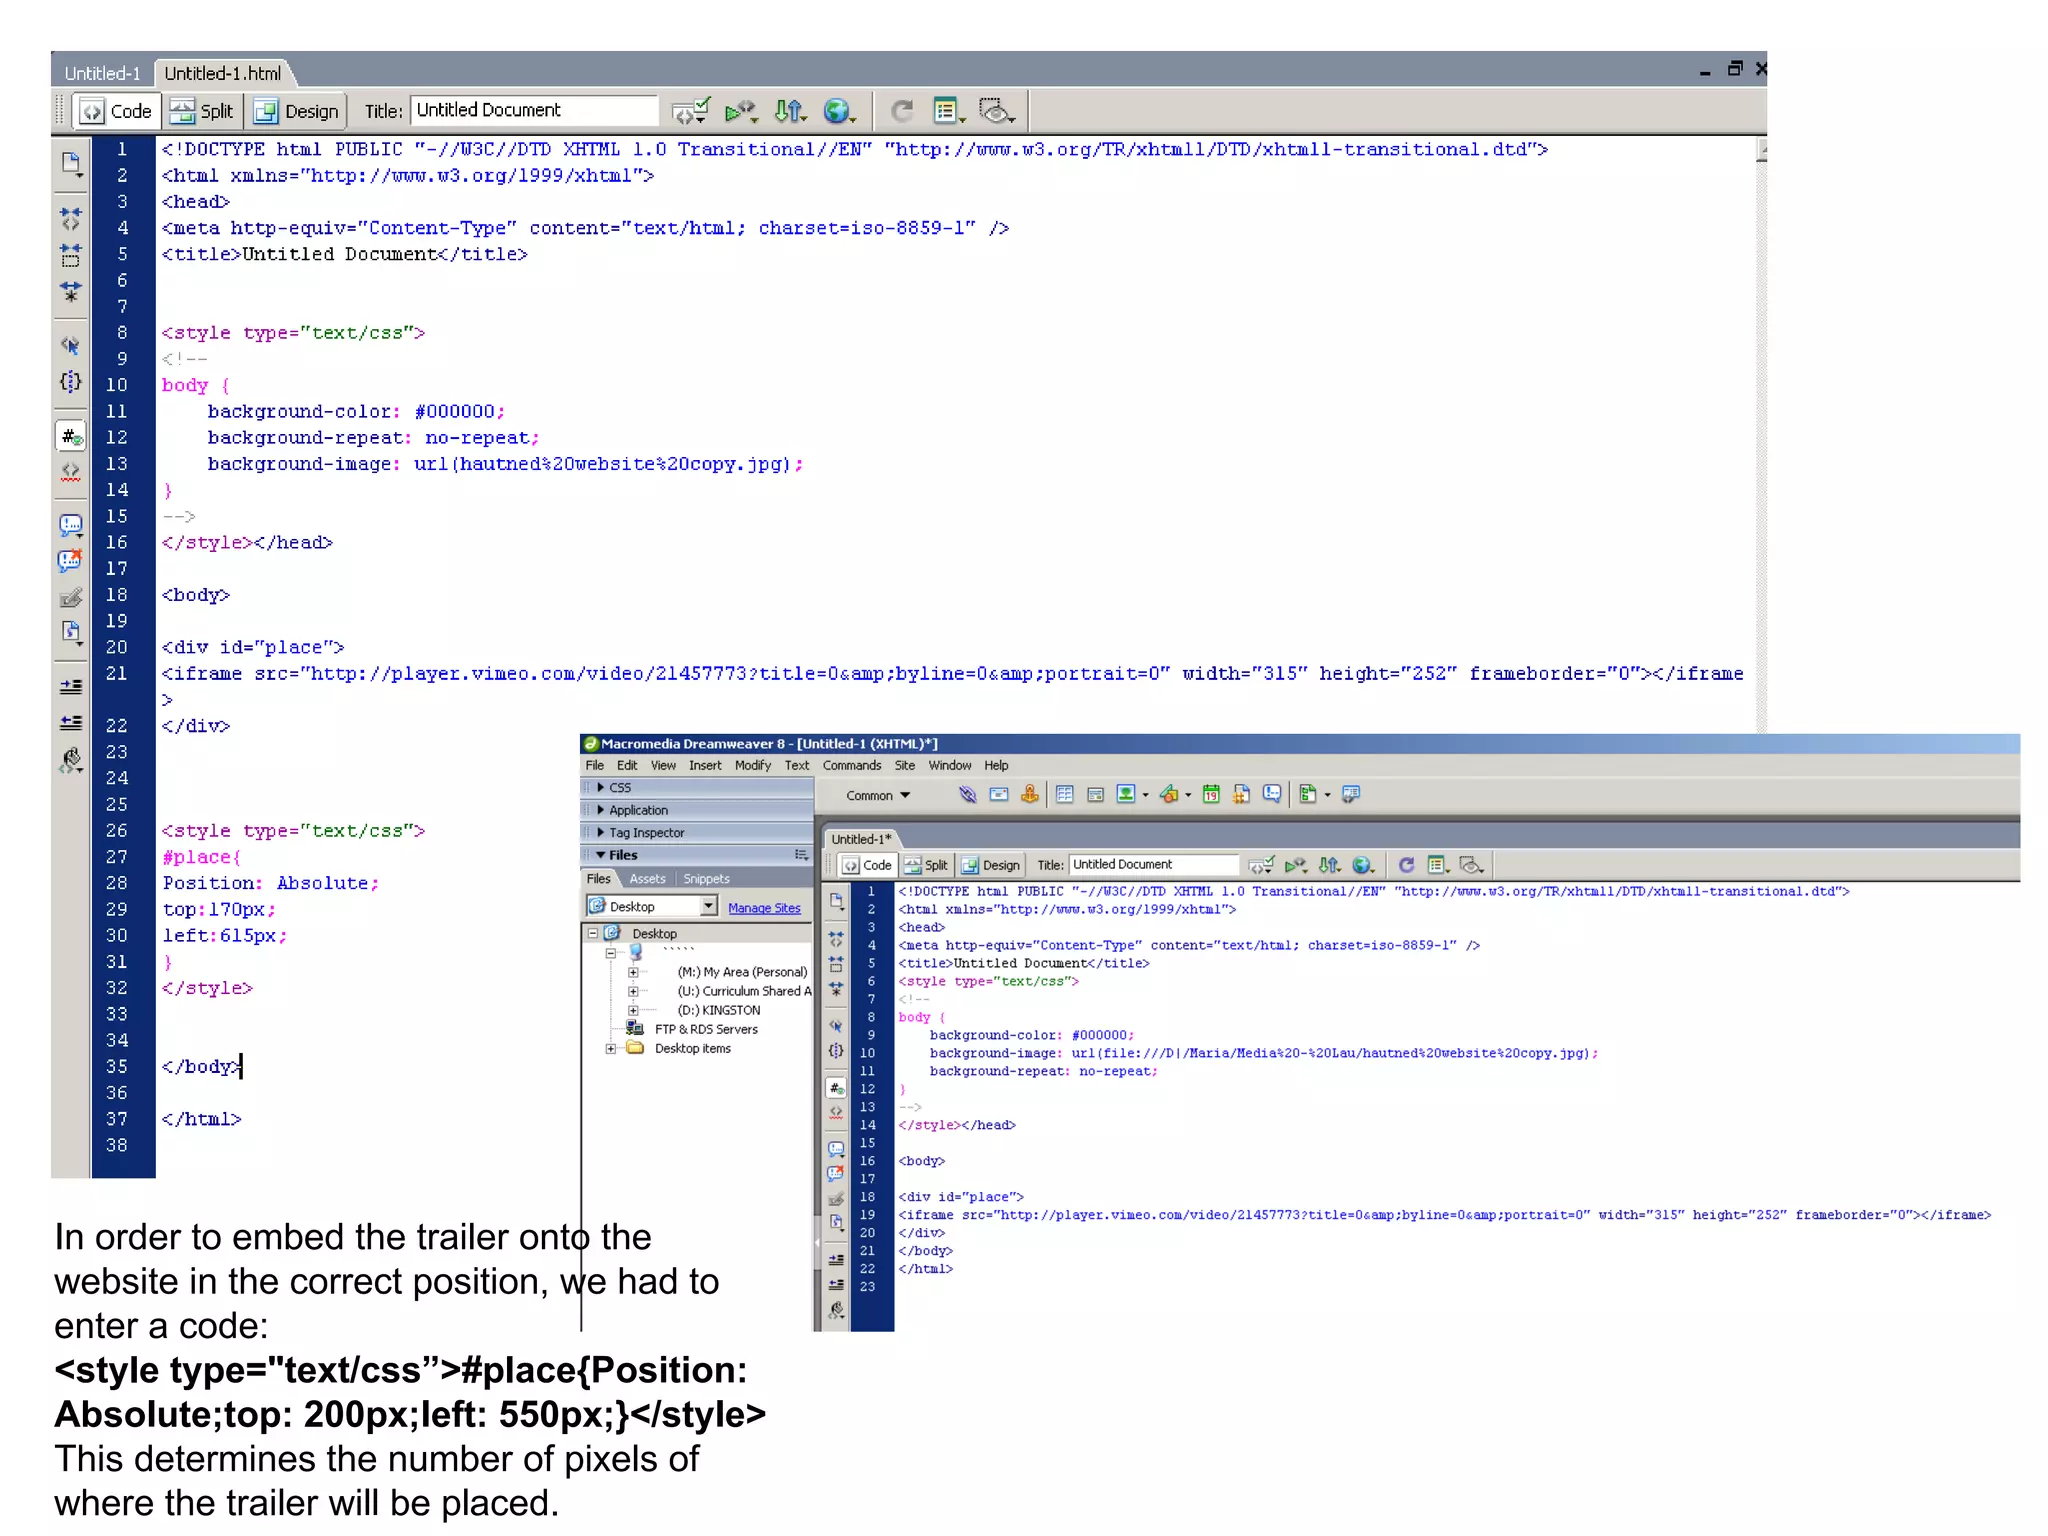Click Open Documents icon in upper coding sidebar
Viewport: 2048px width, 1536px height.
tap(71, 164)
